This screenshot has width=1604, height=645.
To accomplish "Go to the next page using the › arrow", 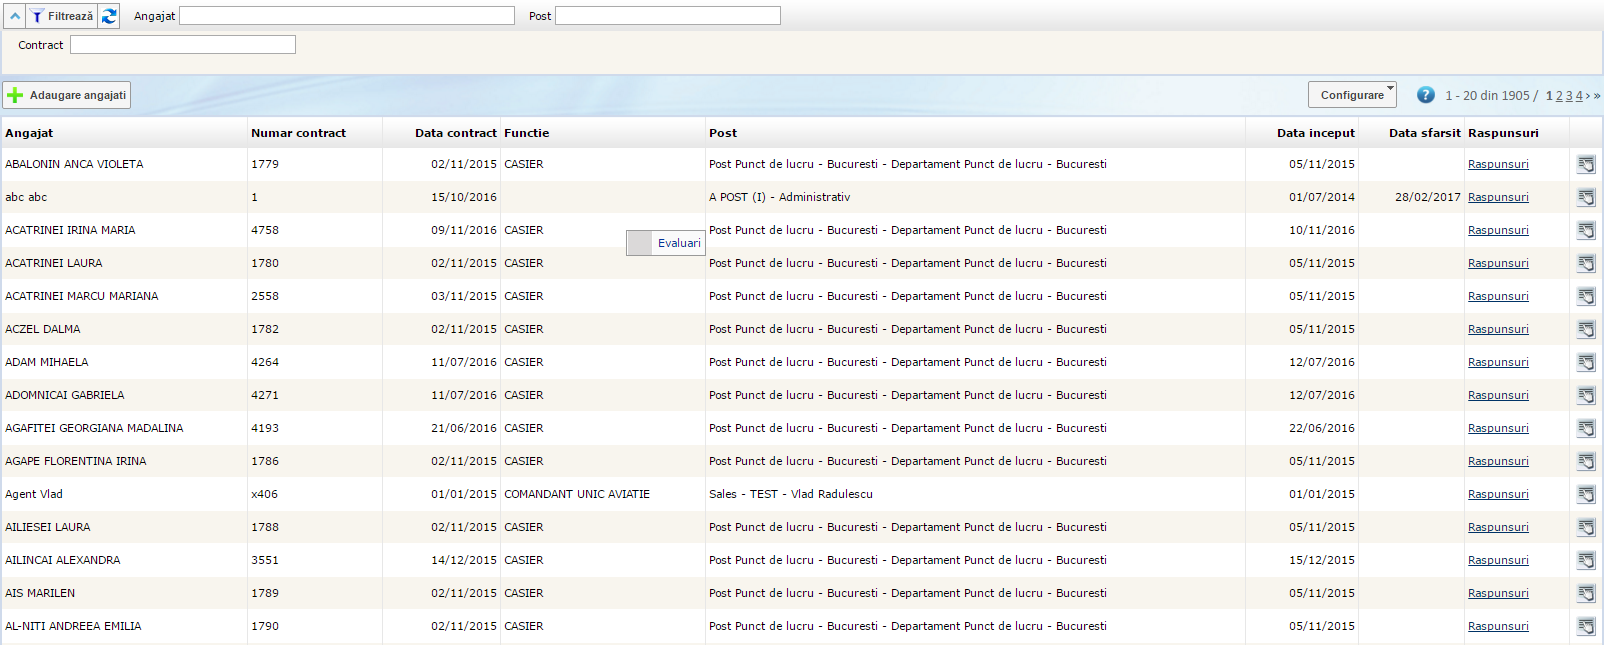I will tap(1587, 96).
